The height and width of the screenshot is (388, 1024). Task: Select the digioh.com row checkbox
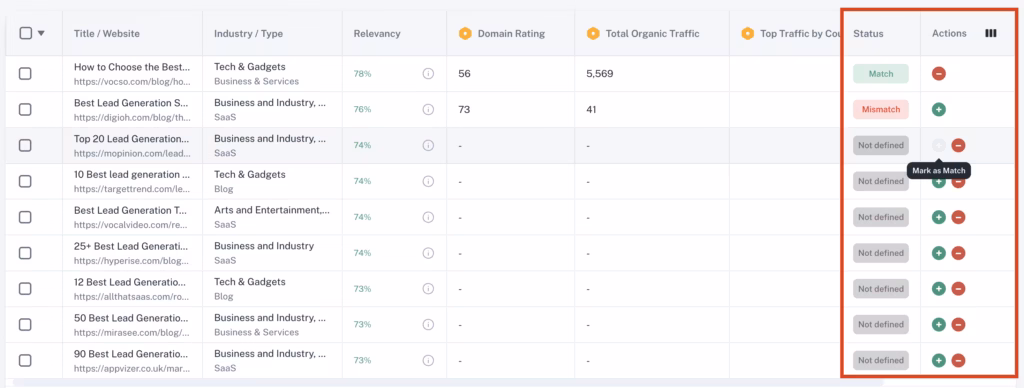(25, 110)
